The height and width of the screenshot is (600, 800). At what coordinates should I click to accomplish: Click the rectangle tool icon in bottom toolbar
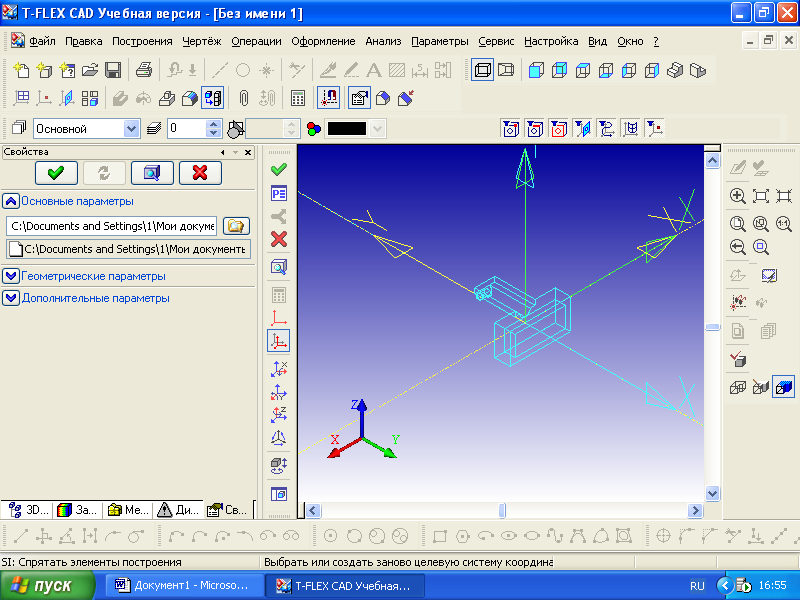pyautogui.click(x=439, y=536)
